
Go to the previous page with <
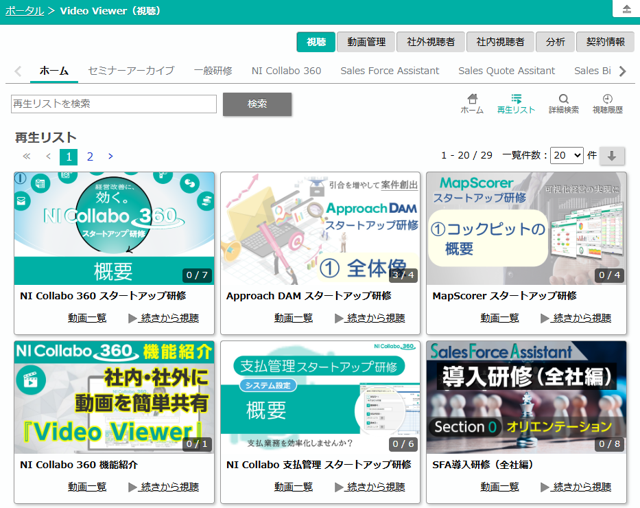[x=48, y=156]
